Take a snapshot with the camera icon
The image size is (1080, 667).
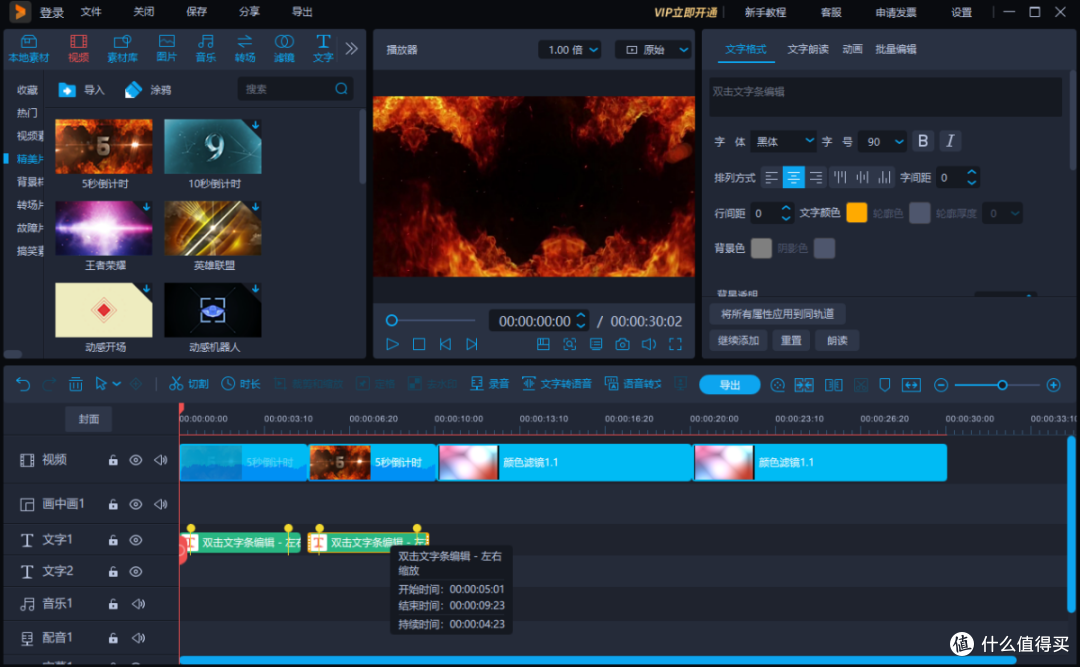[x=622, y=344]
